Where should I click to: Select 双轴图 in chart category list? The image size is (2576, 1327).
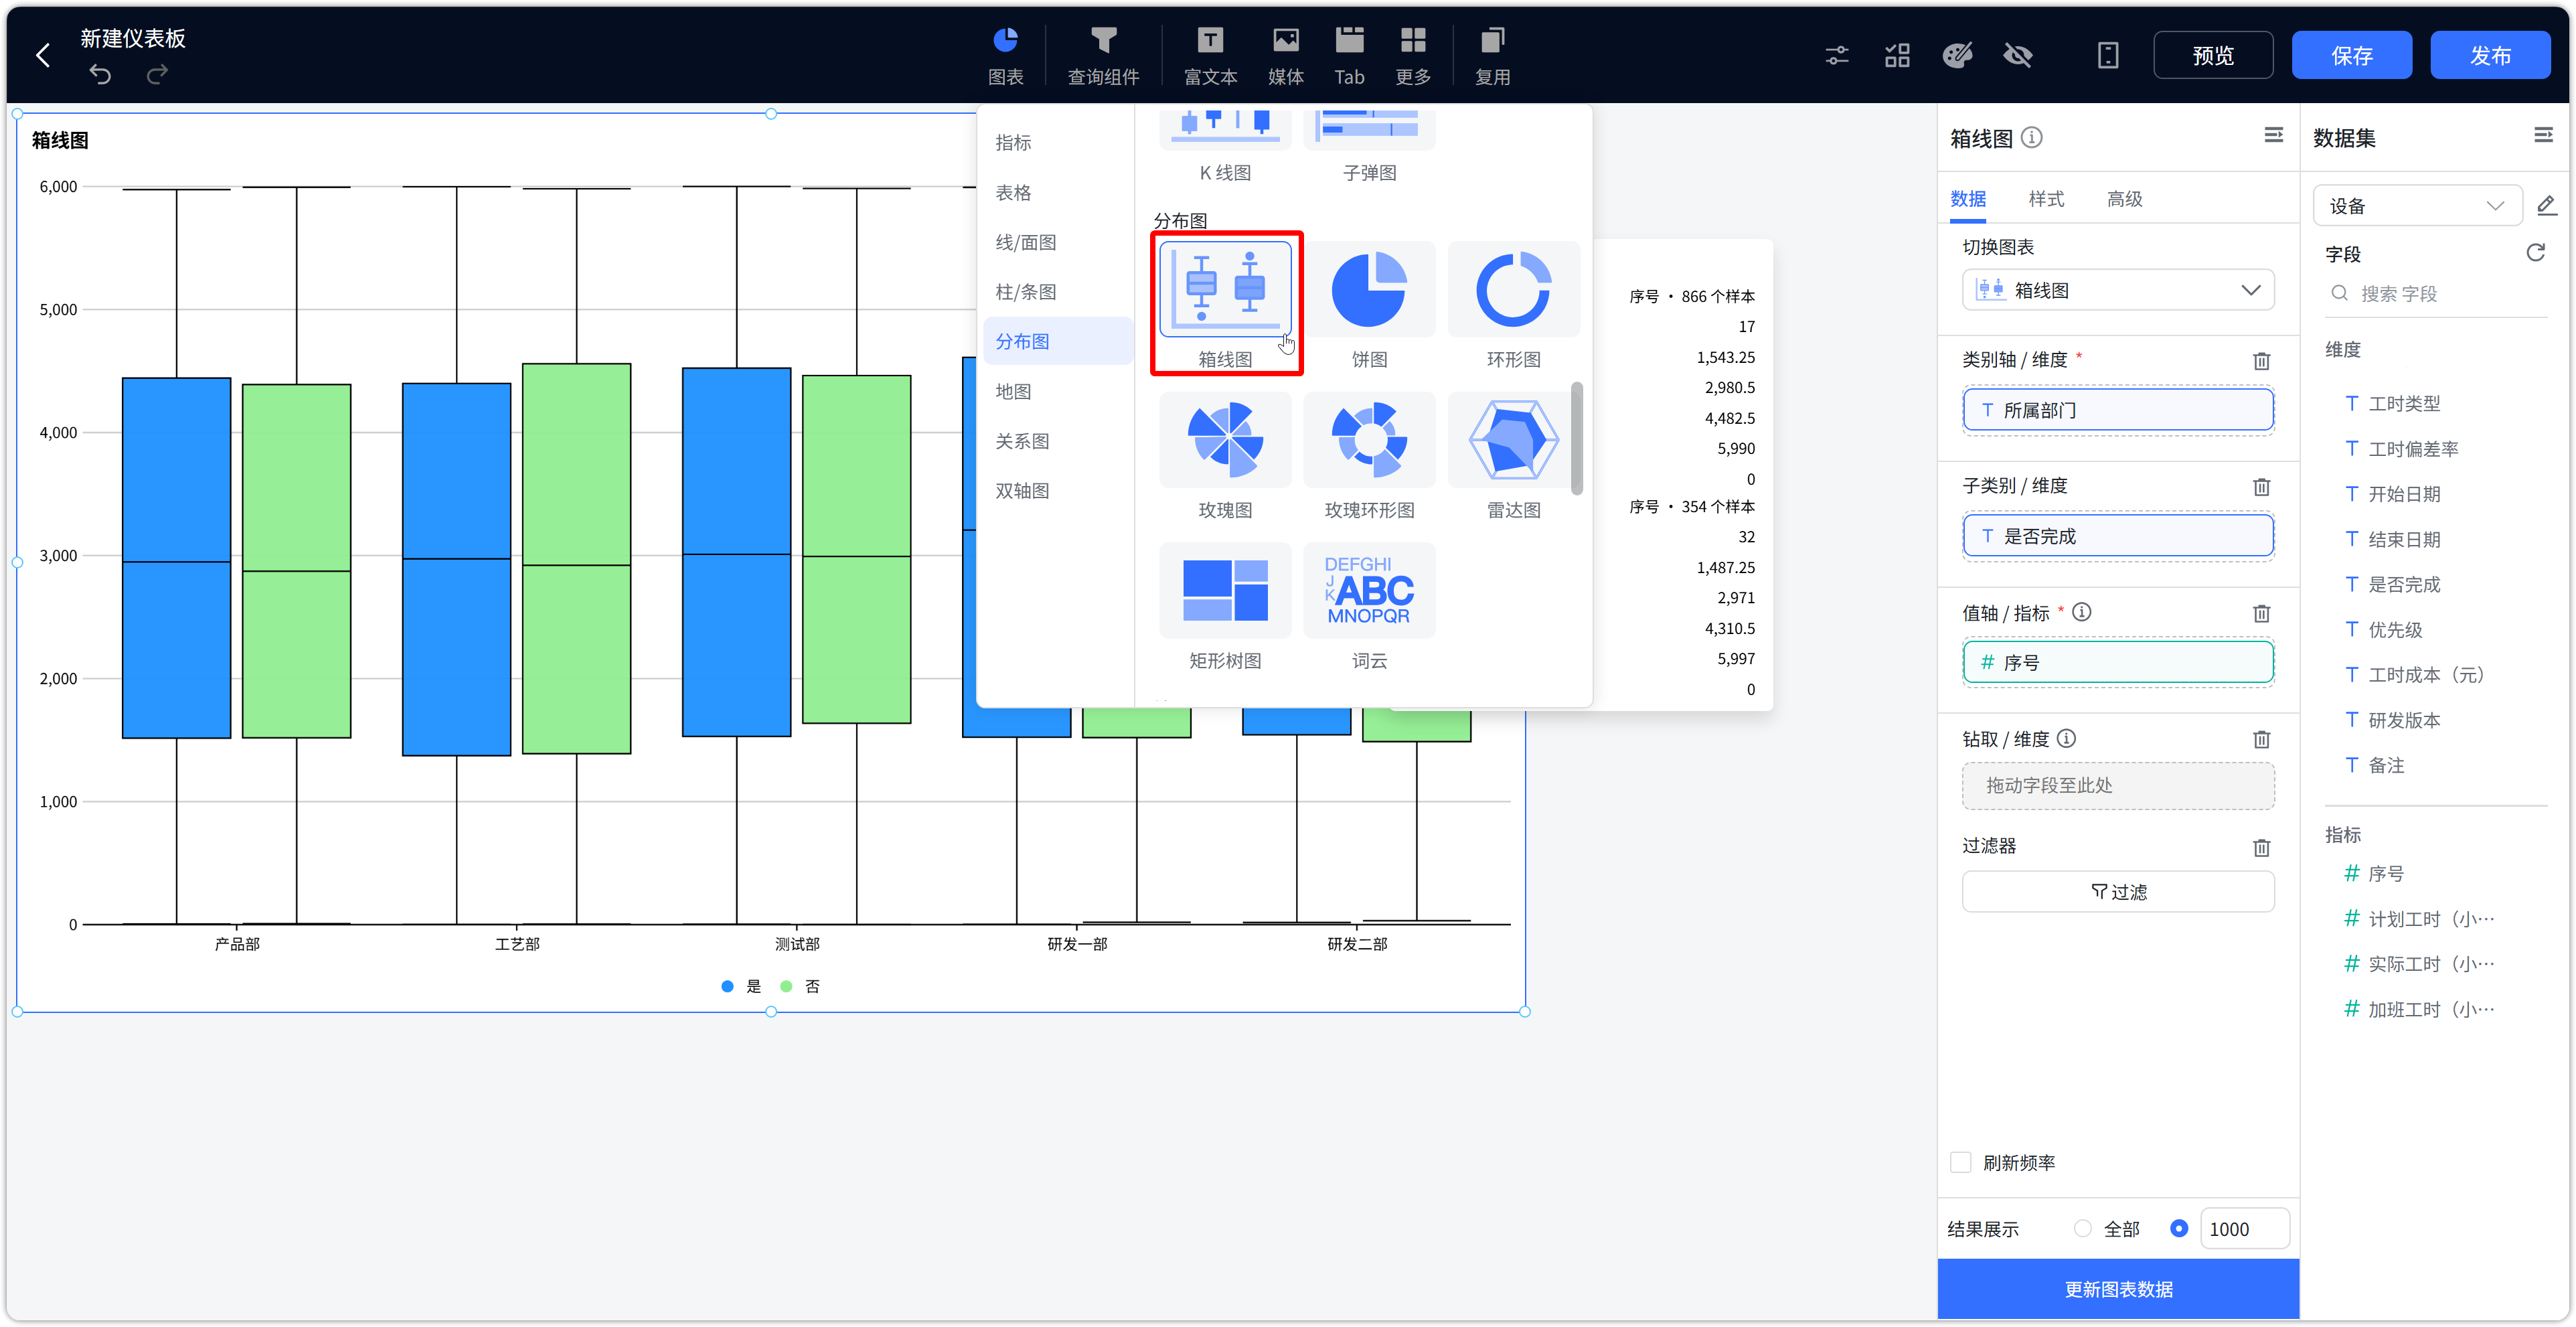[x=1022, y=490]
